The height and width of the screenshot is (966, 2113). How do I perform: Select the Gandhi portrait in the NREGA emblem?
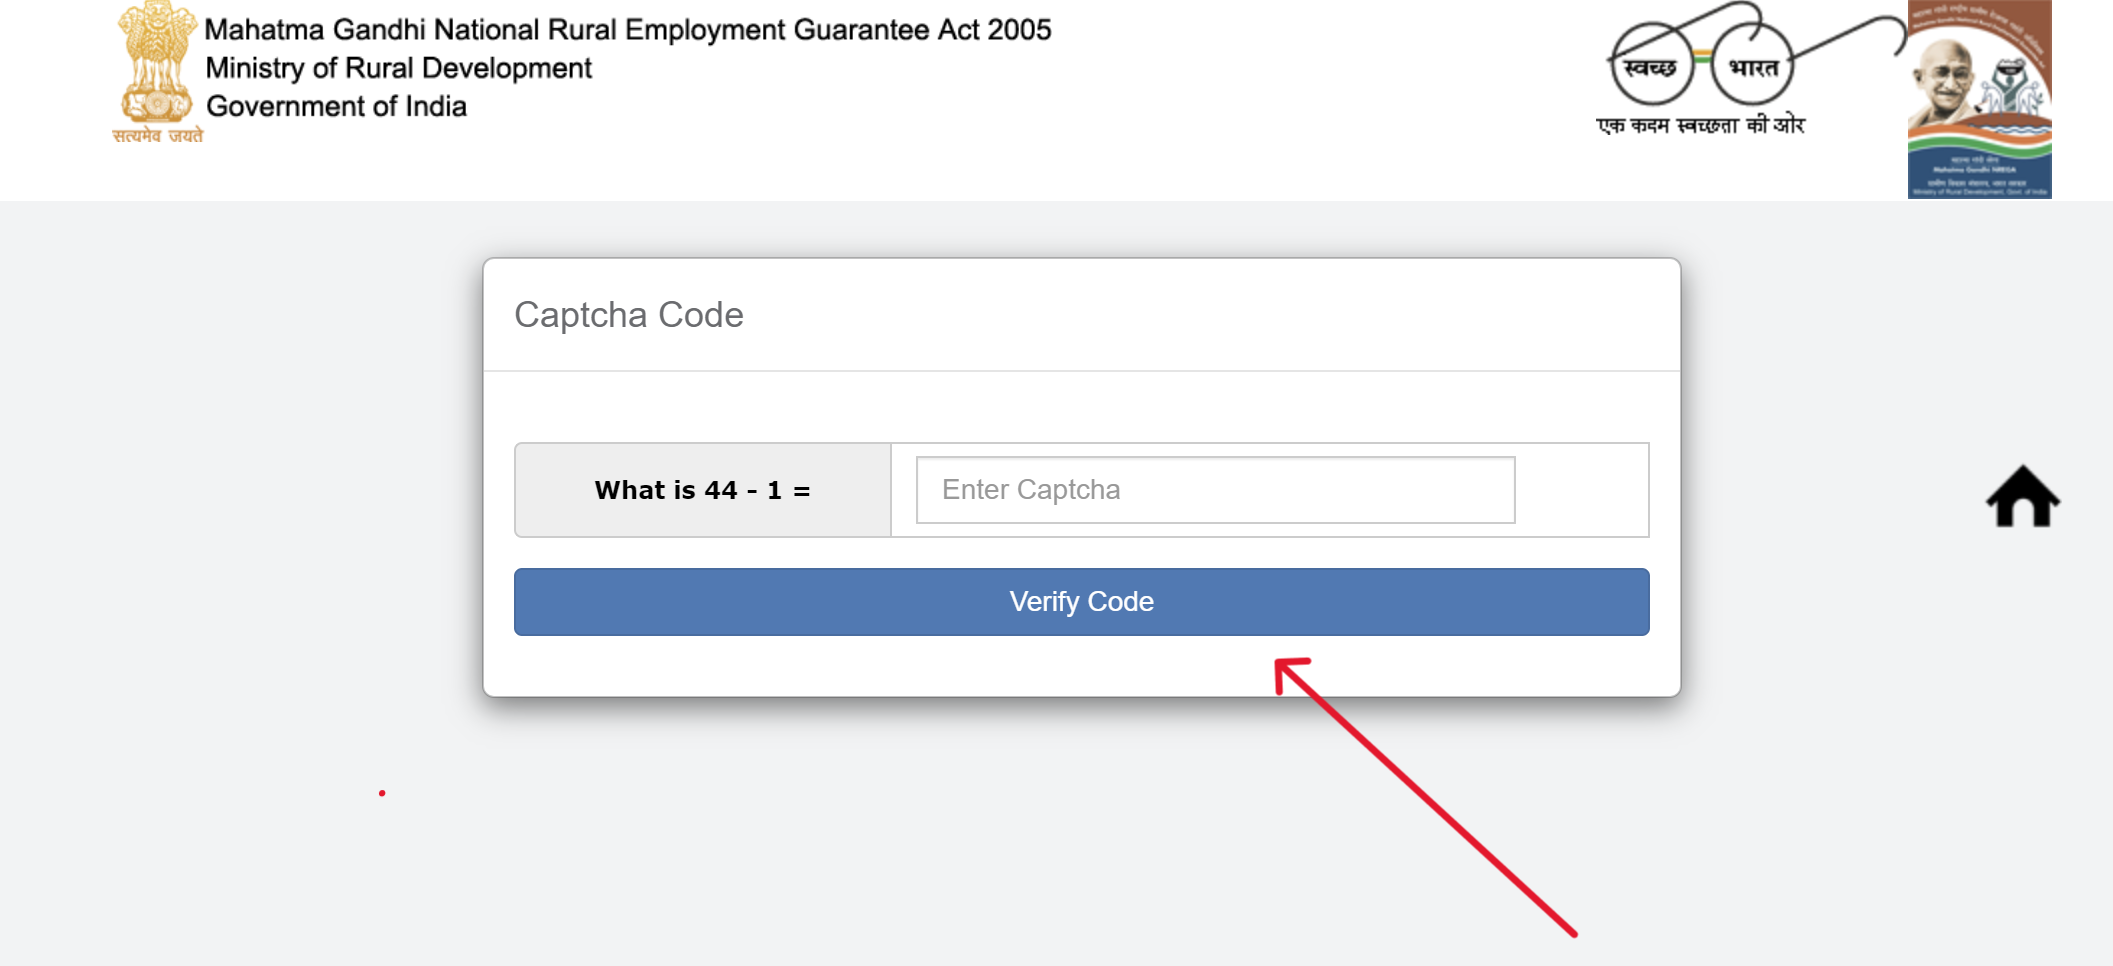(1944, 80)
